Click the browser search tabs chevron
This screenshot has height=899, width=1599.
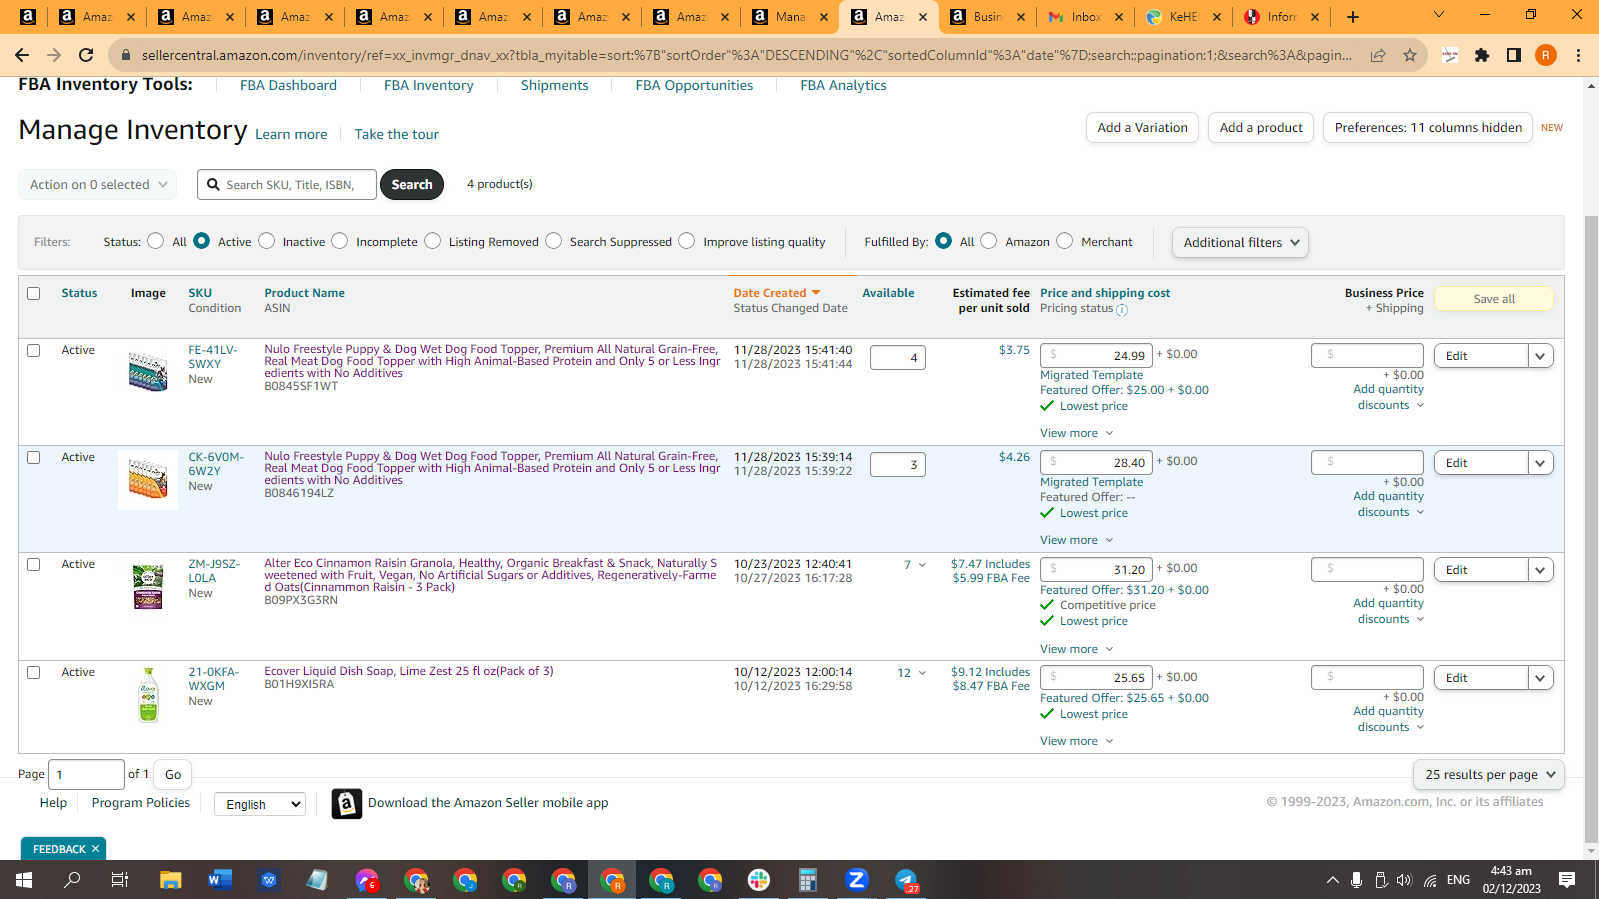(x=1438, y=15)
